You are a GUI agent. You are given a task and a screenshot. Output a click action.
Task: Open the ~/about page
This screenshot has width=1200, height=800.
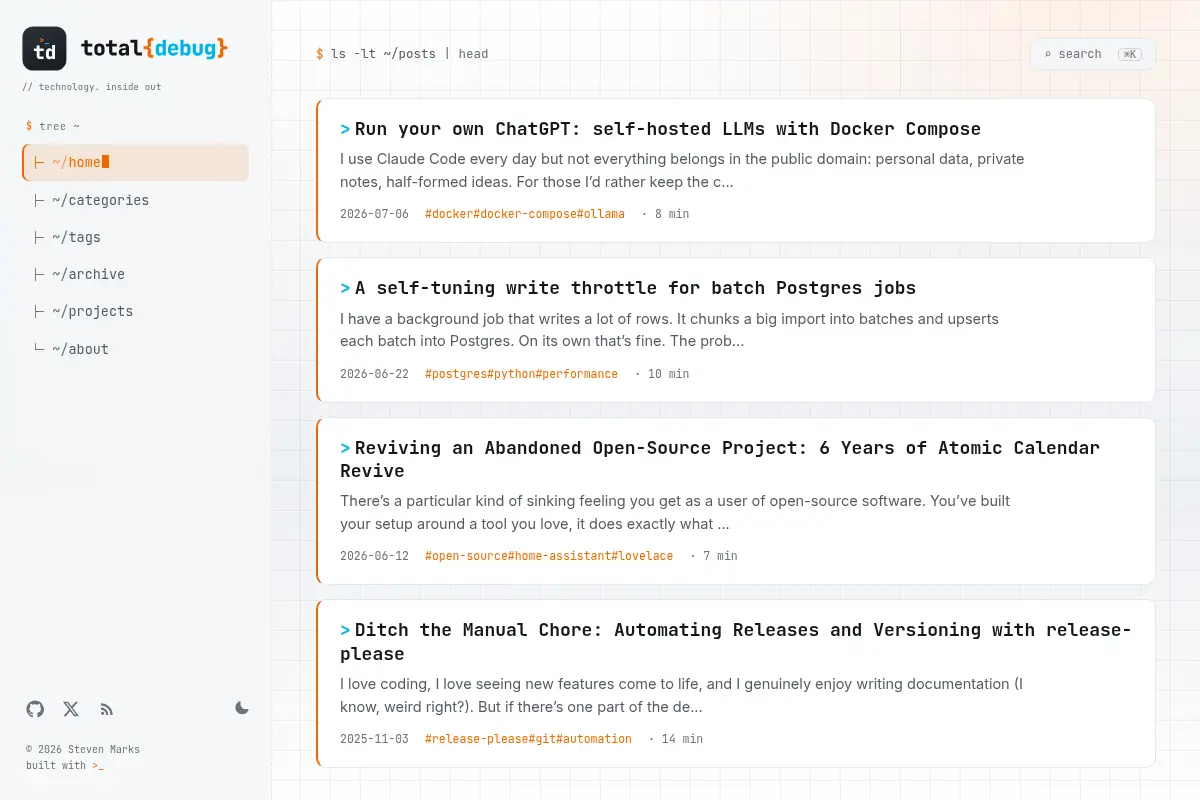(x=135, y=349)
